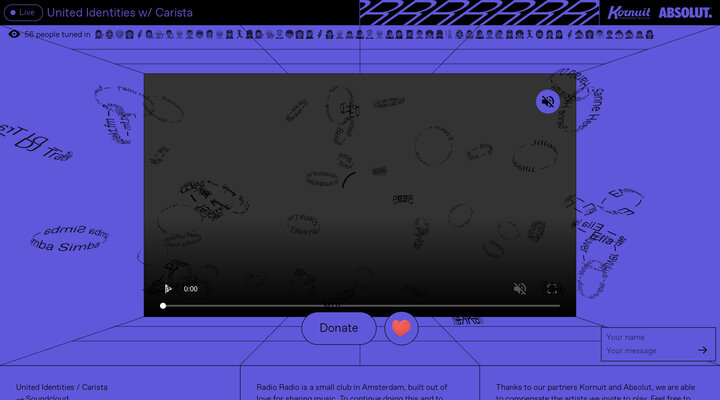Click the Donate button

tap(338, 328)
